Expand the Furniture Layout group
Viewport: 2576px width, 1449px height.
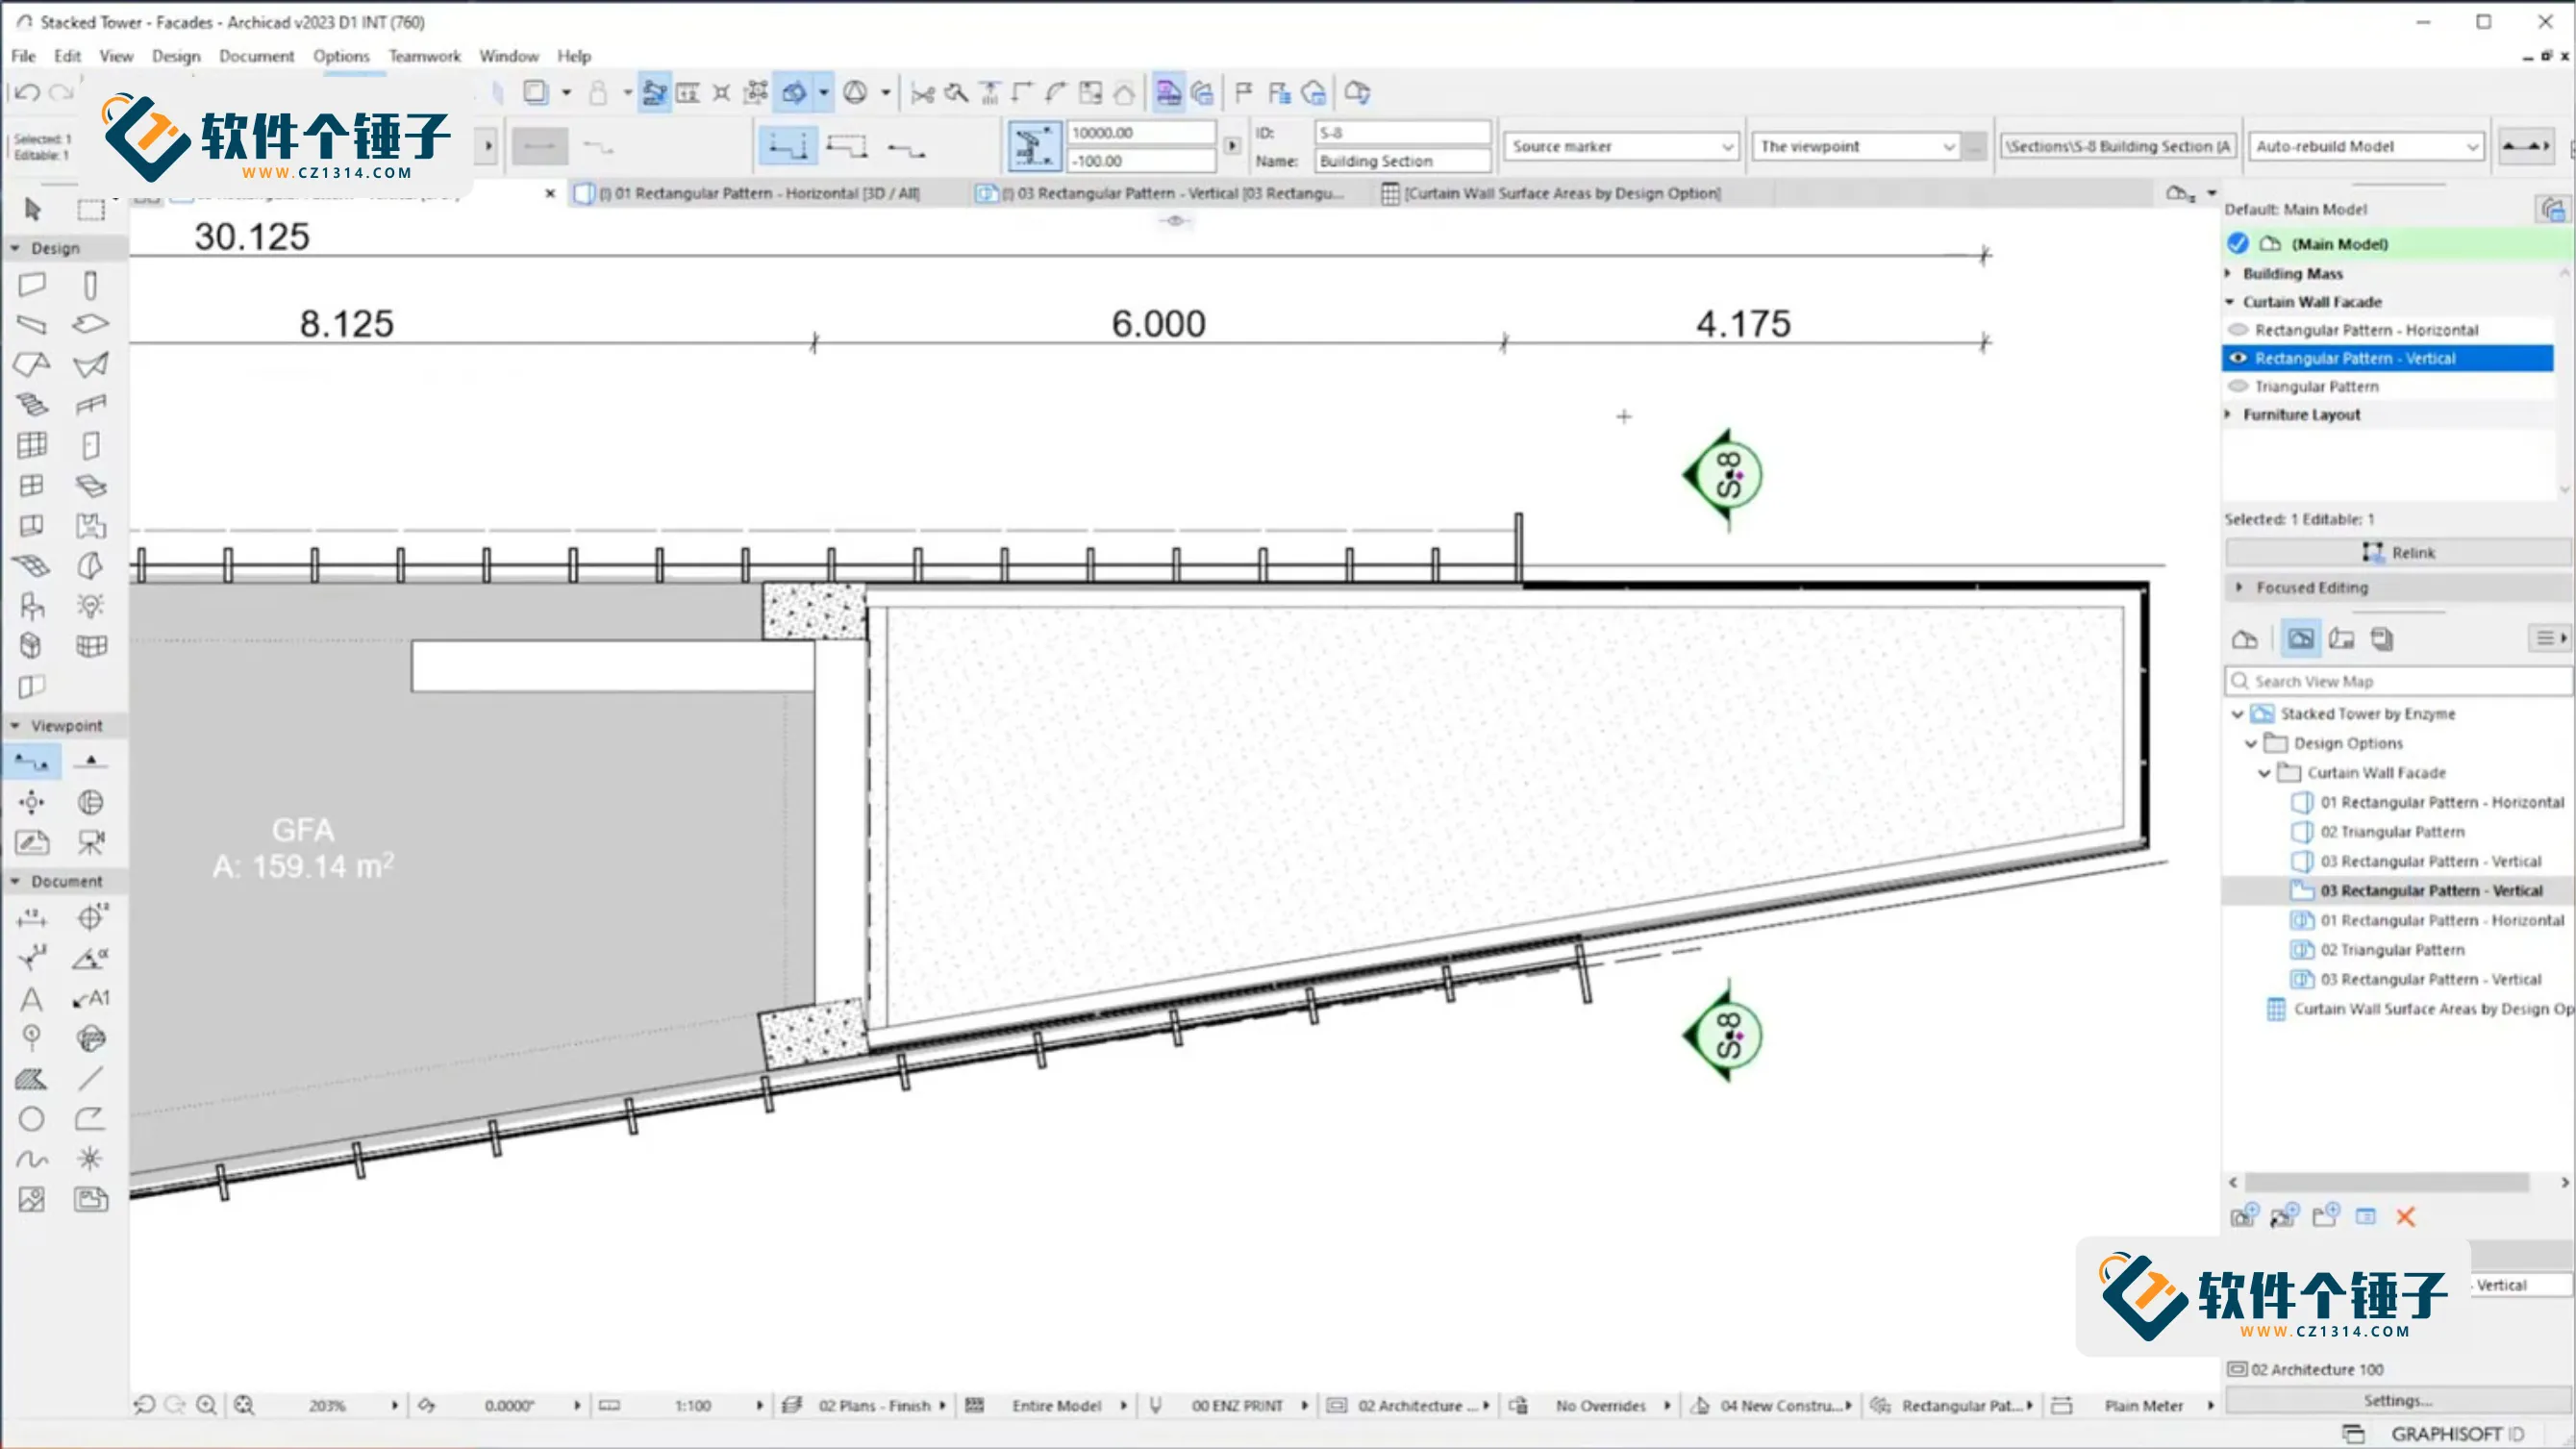click(x=2228, y=414)
